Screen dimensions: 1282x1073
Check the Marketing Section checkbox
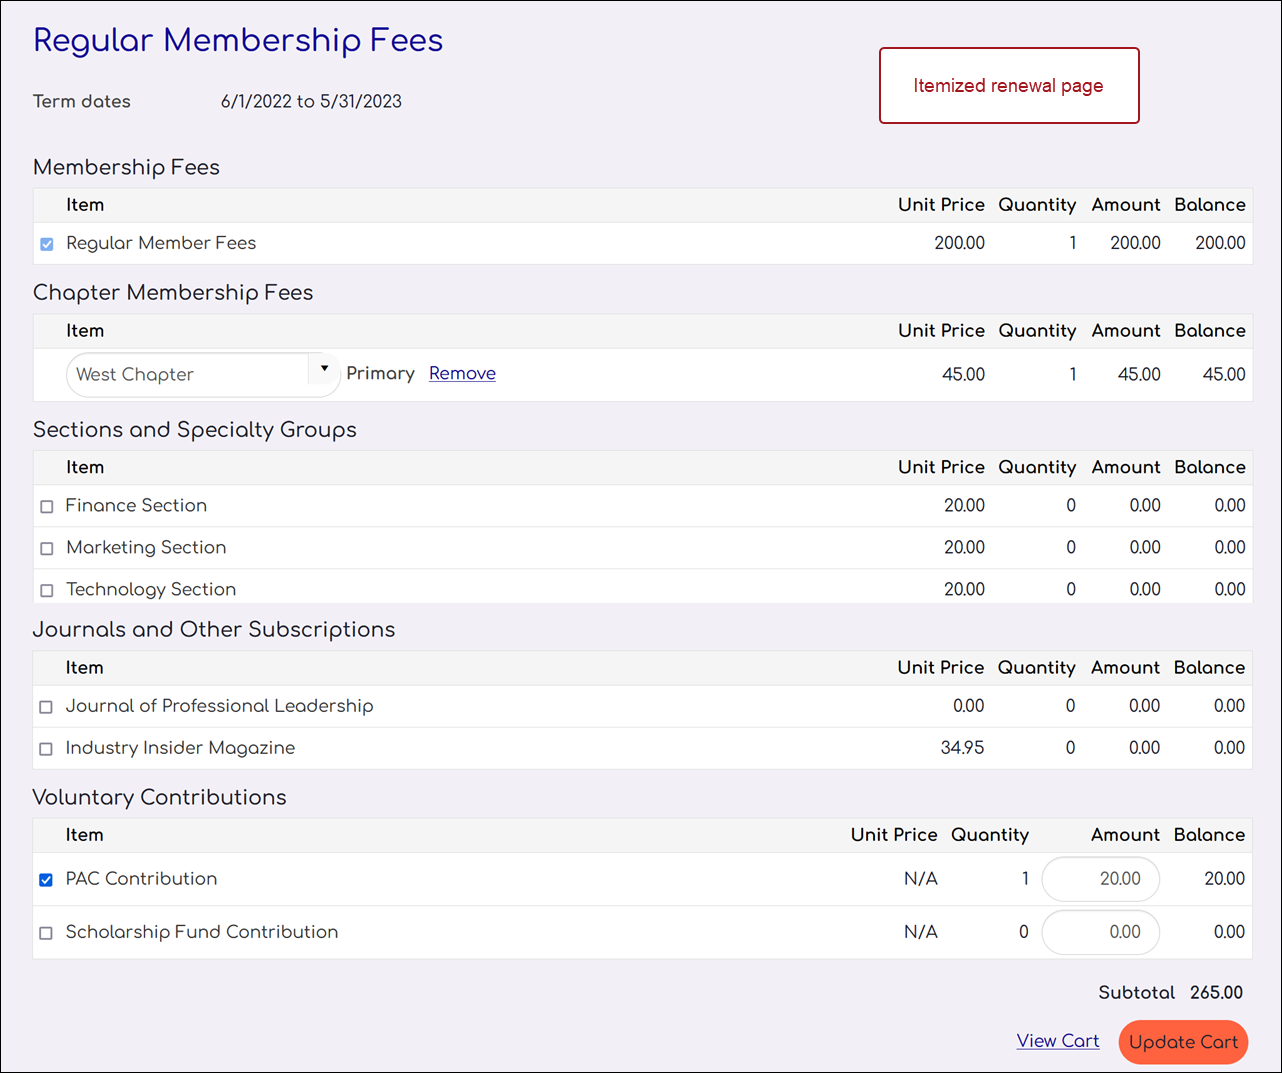coord(46,548)
